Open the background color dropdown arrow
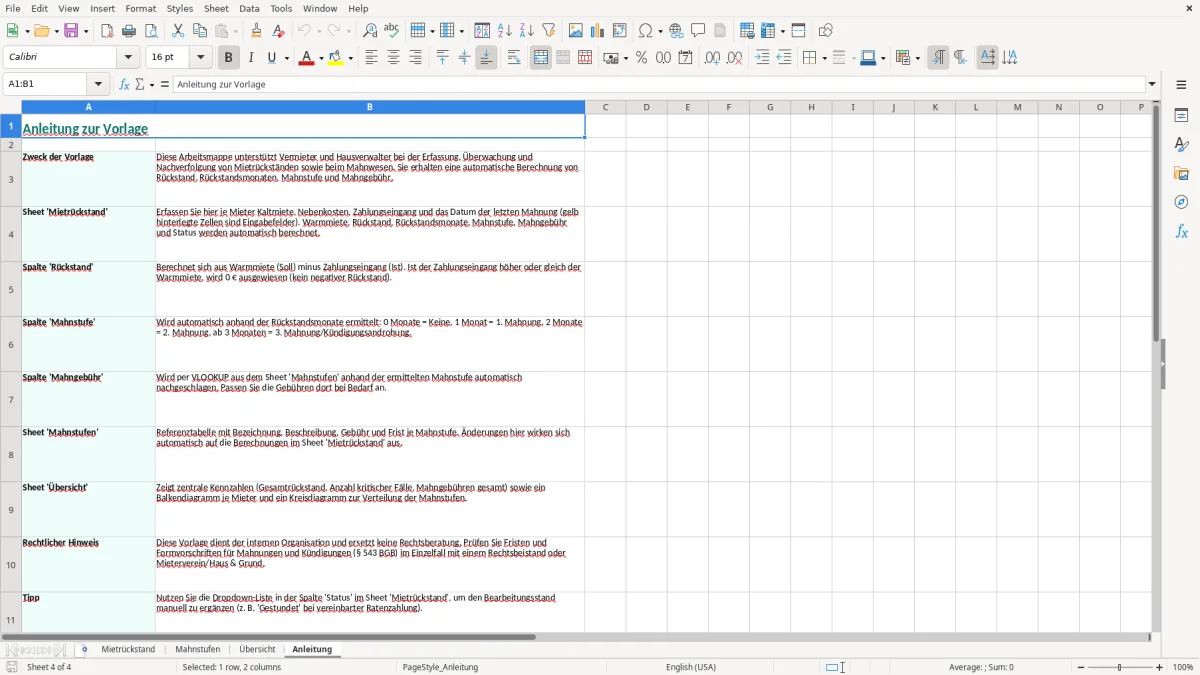This screenshot has height=675, width=1200. (351, 58)
